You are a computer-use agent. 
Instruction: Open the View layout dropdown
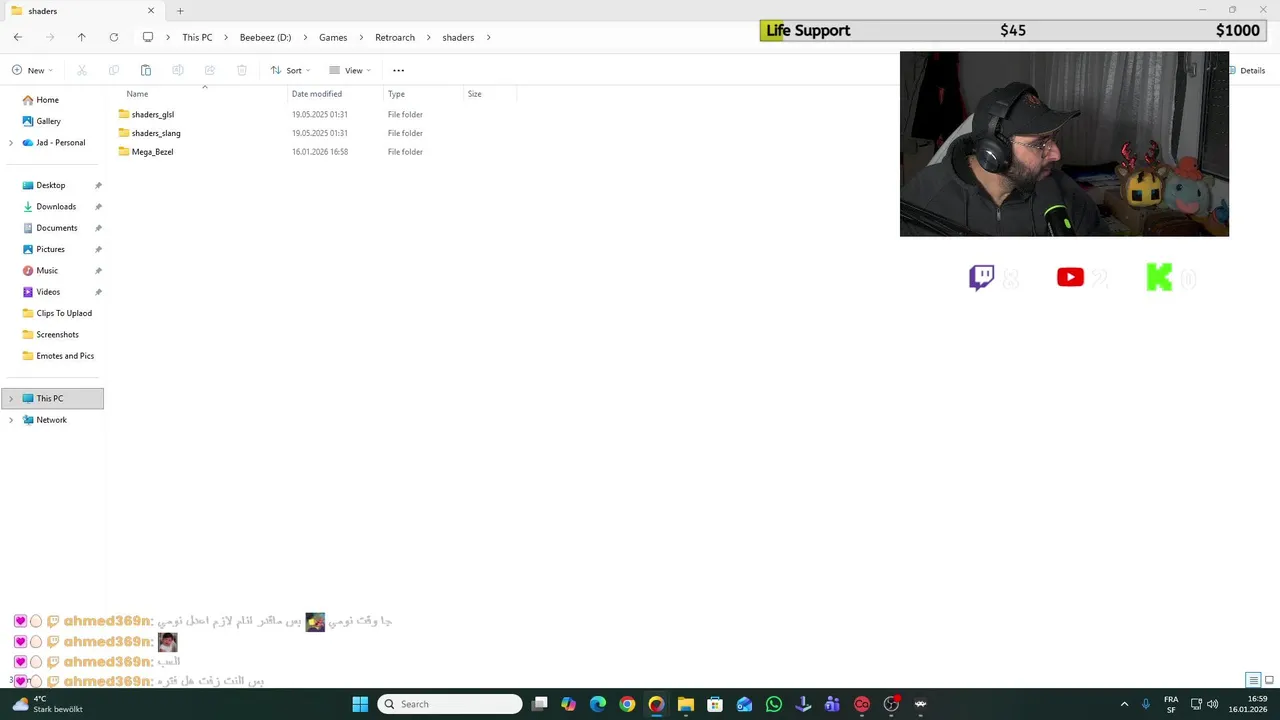(x=350, y=70)
